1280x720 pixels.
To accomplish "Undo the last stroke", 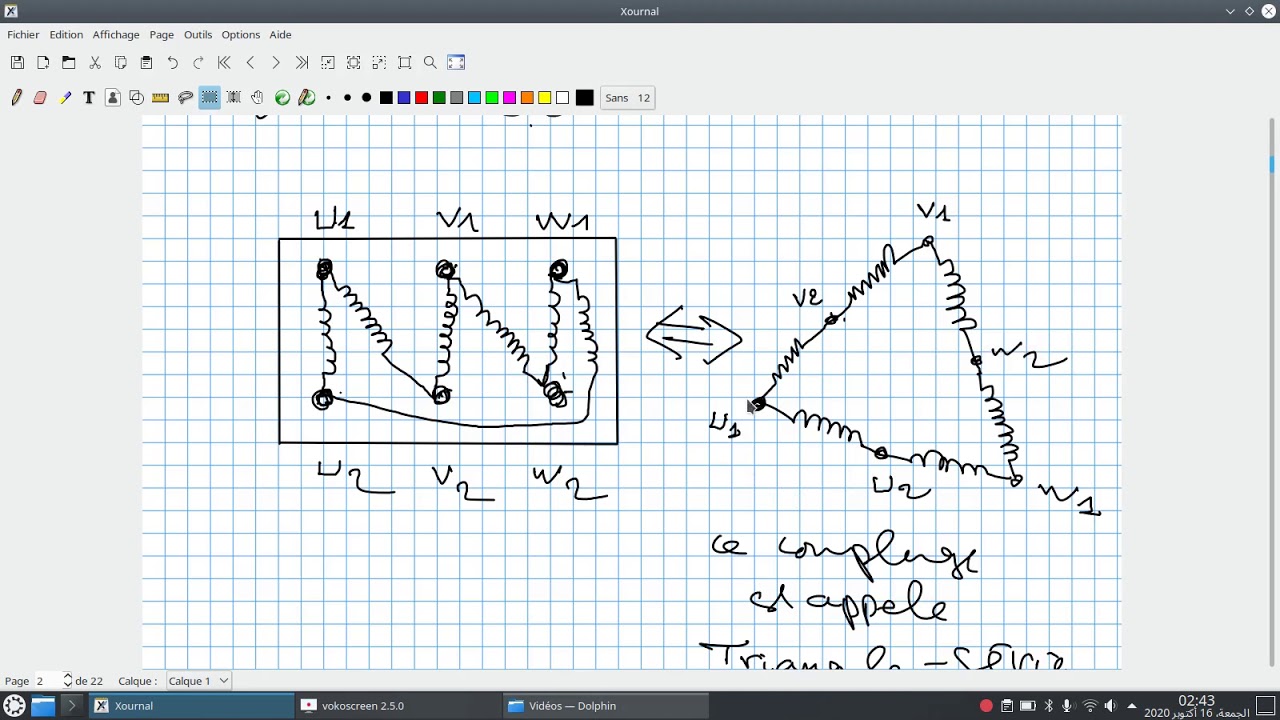I will (173, 63).
